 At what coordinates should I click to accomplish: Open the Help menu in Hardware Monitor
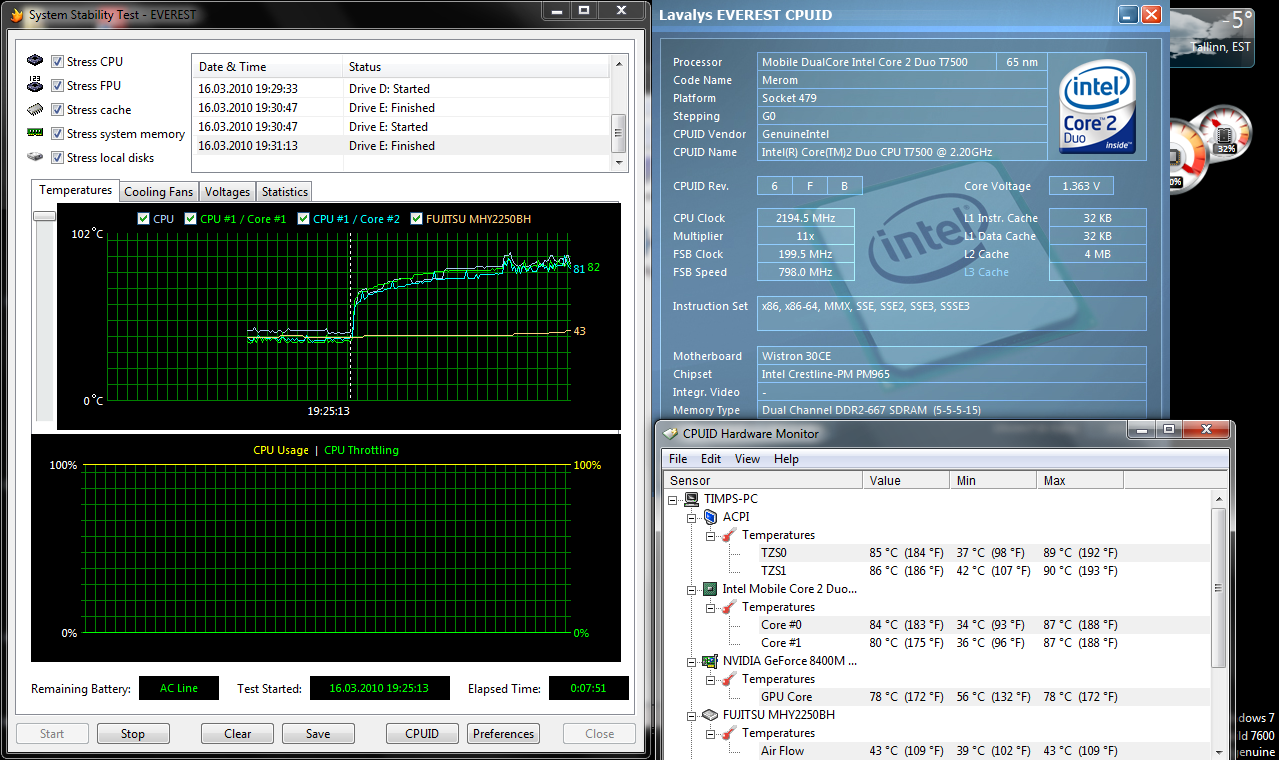pos(786,459)
